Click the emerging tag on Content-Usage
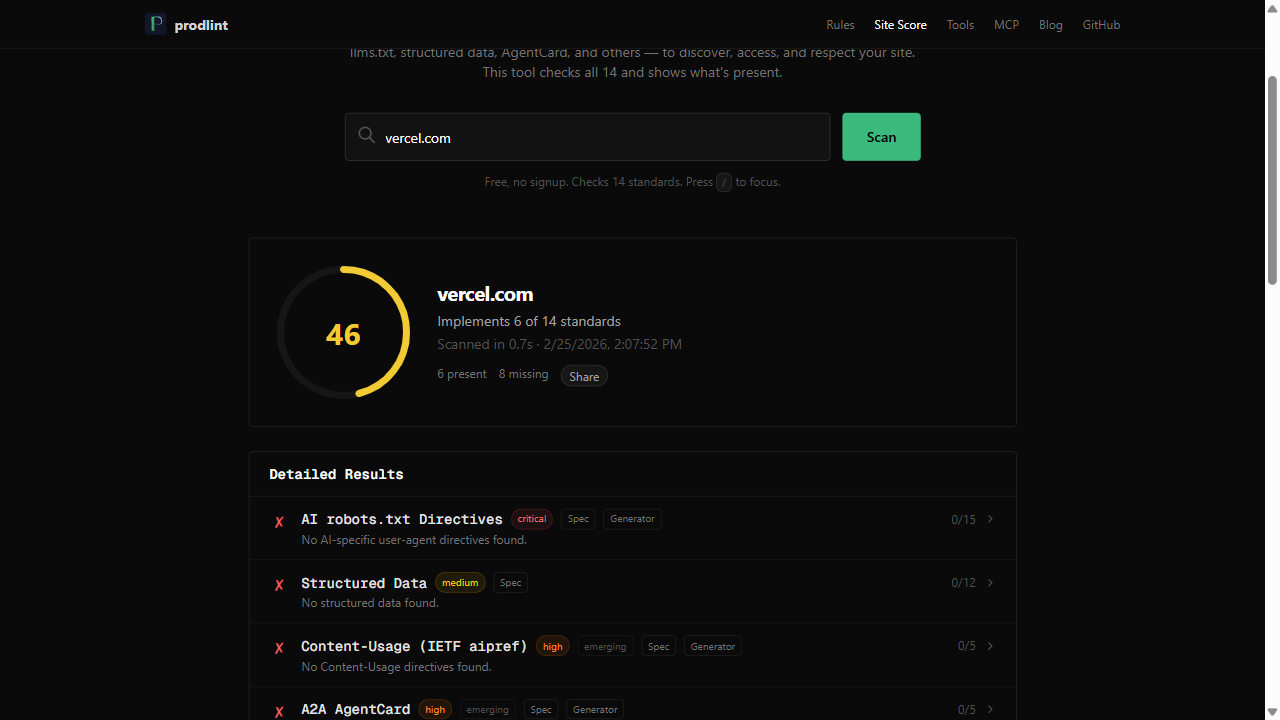The image size is (1280, 720). (605, 647)
